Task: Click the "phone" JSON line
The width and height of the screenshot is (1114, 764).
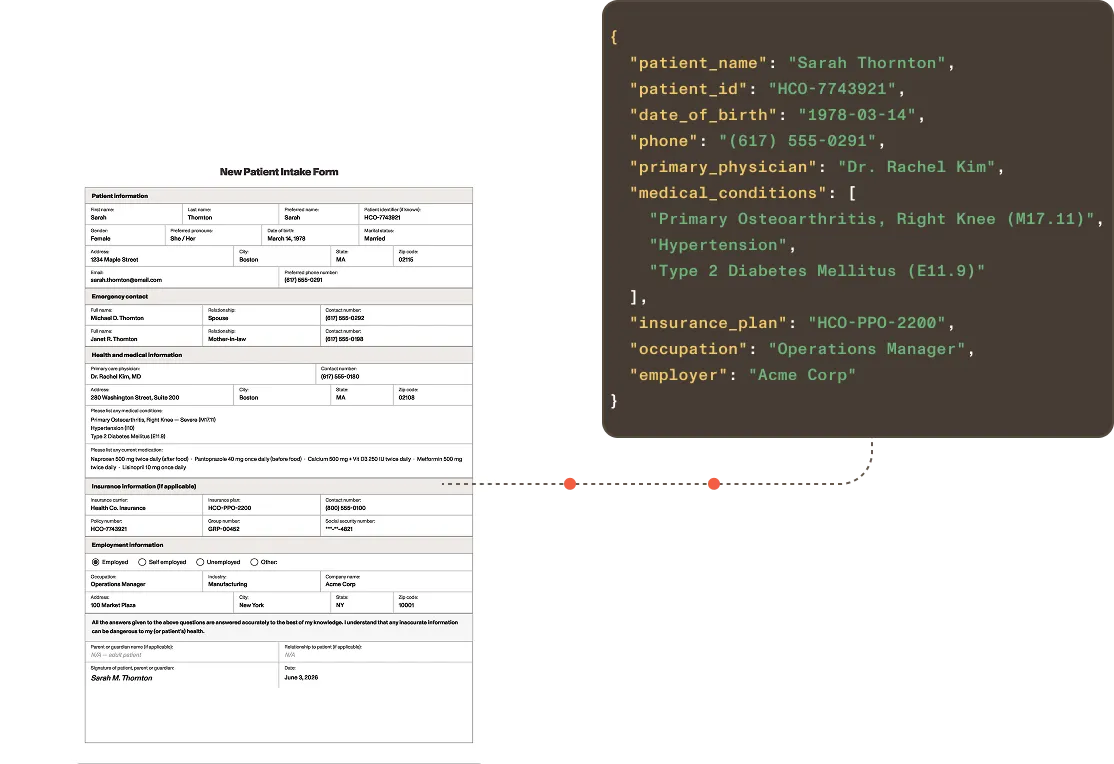Action: (757, 141)
